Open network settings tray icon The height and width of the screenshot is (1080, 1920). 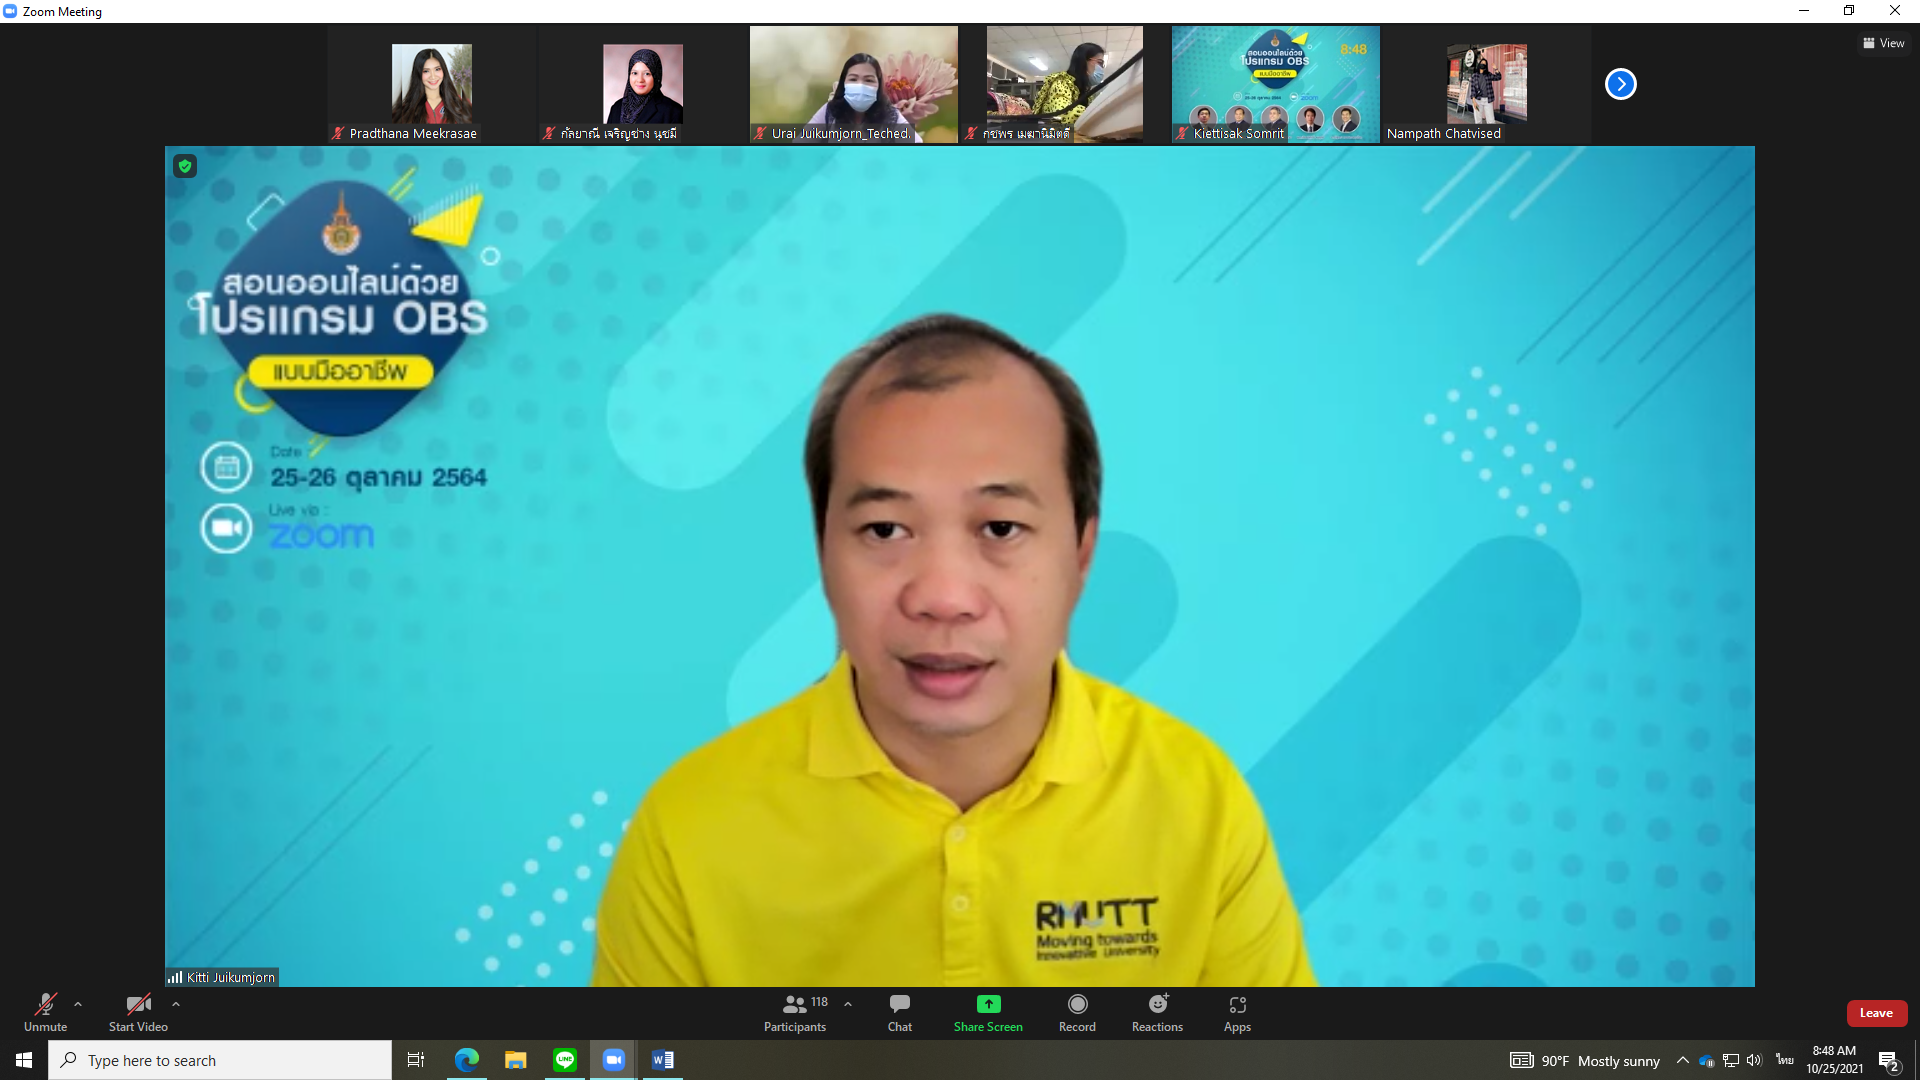click(1731, 1060)
